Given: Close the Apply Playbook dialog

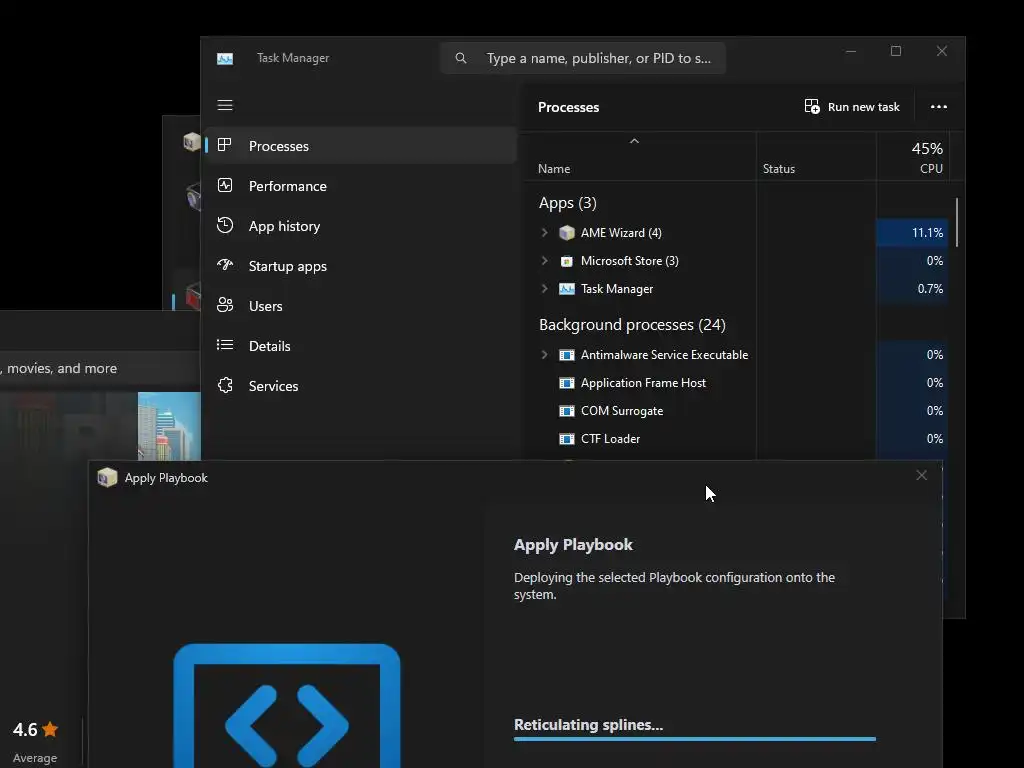Looking at the screenshot, I should [x=921, y=475].
